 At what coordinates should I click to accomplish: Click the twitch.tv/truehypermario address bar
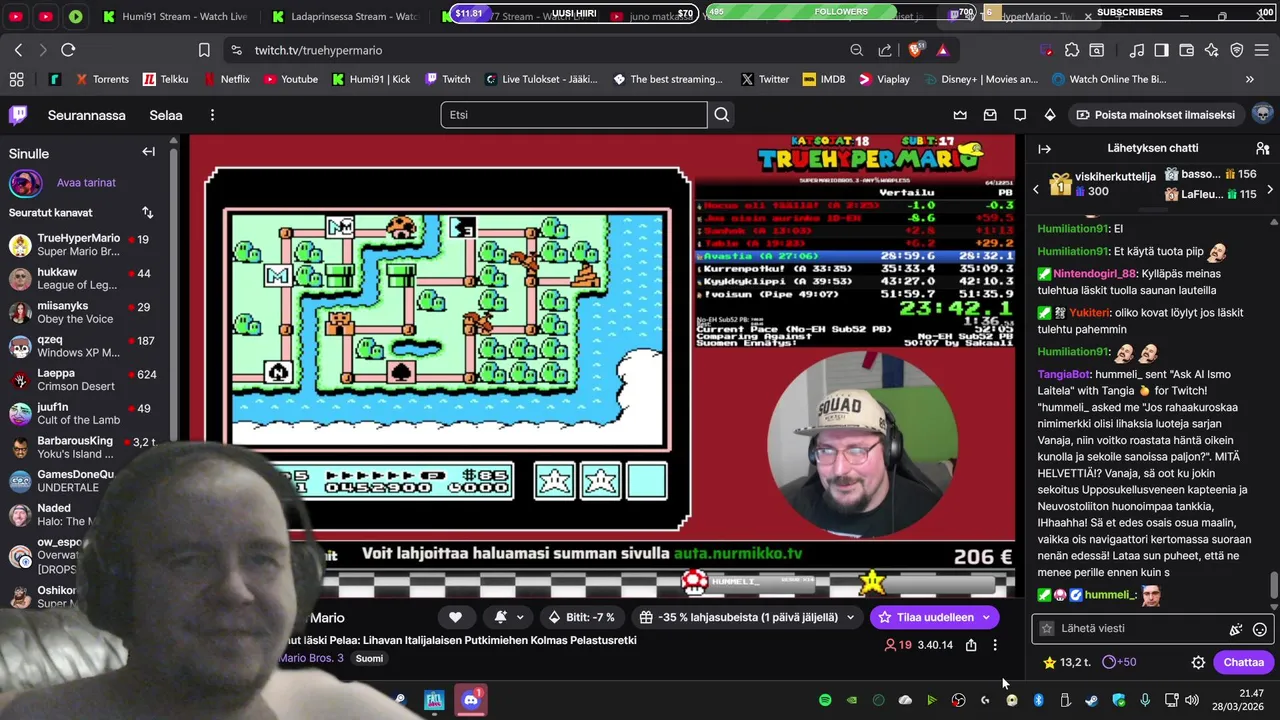tap(318, 50)
